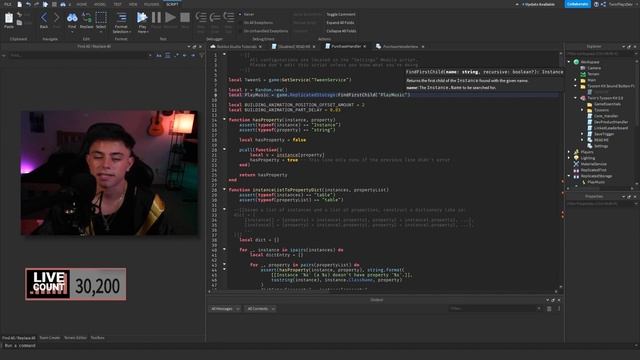Click the output clear trash icon
The height and width of the screenshot is (360, 640).
(549, 309)
